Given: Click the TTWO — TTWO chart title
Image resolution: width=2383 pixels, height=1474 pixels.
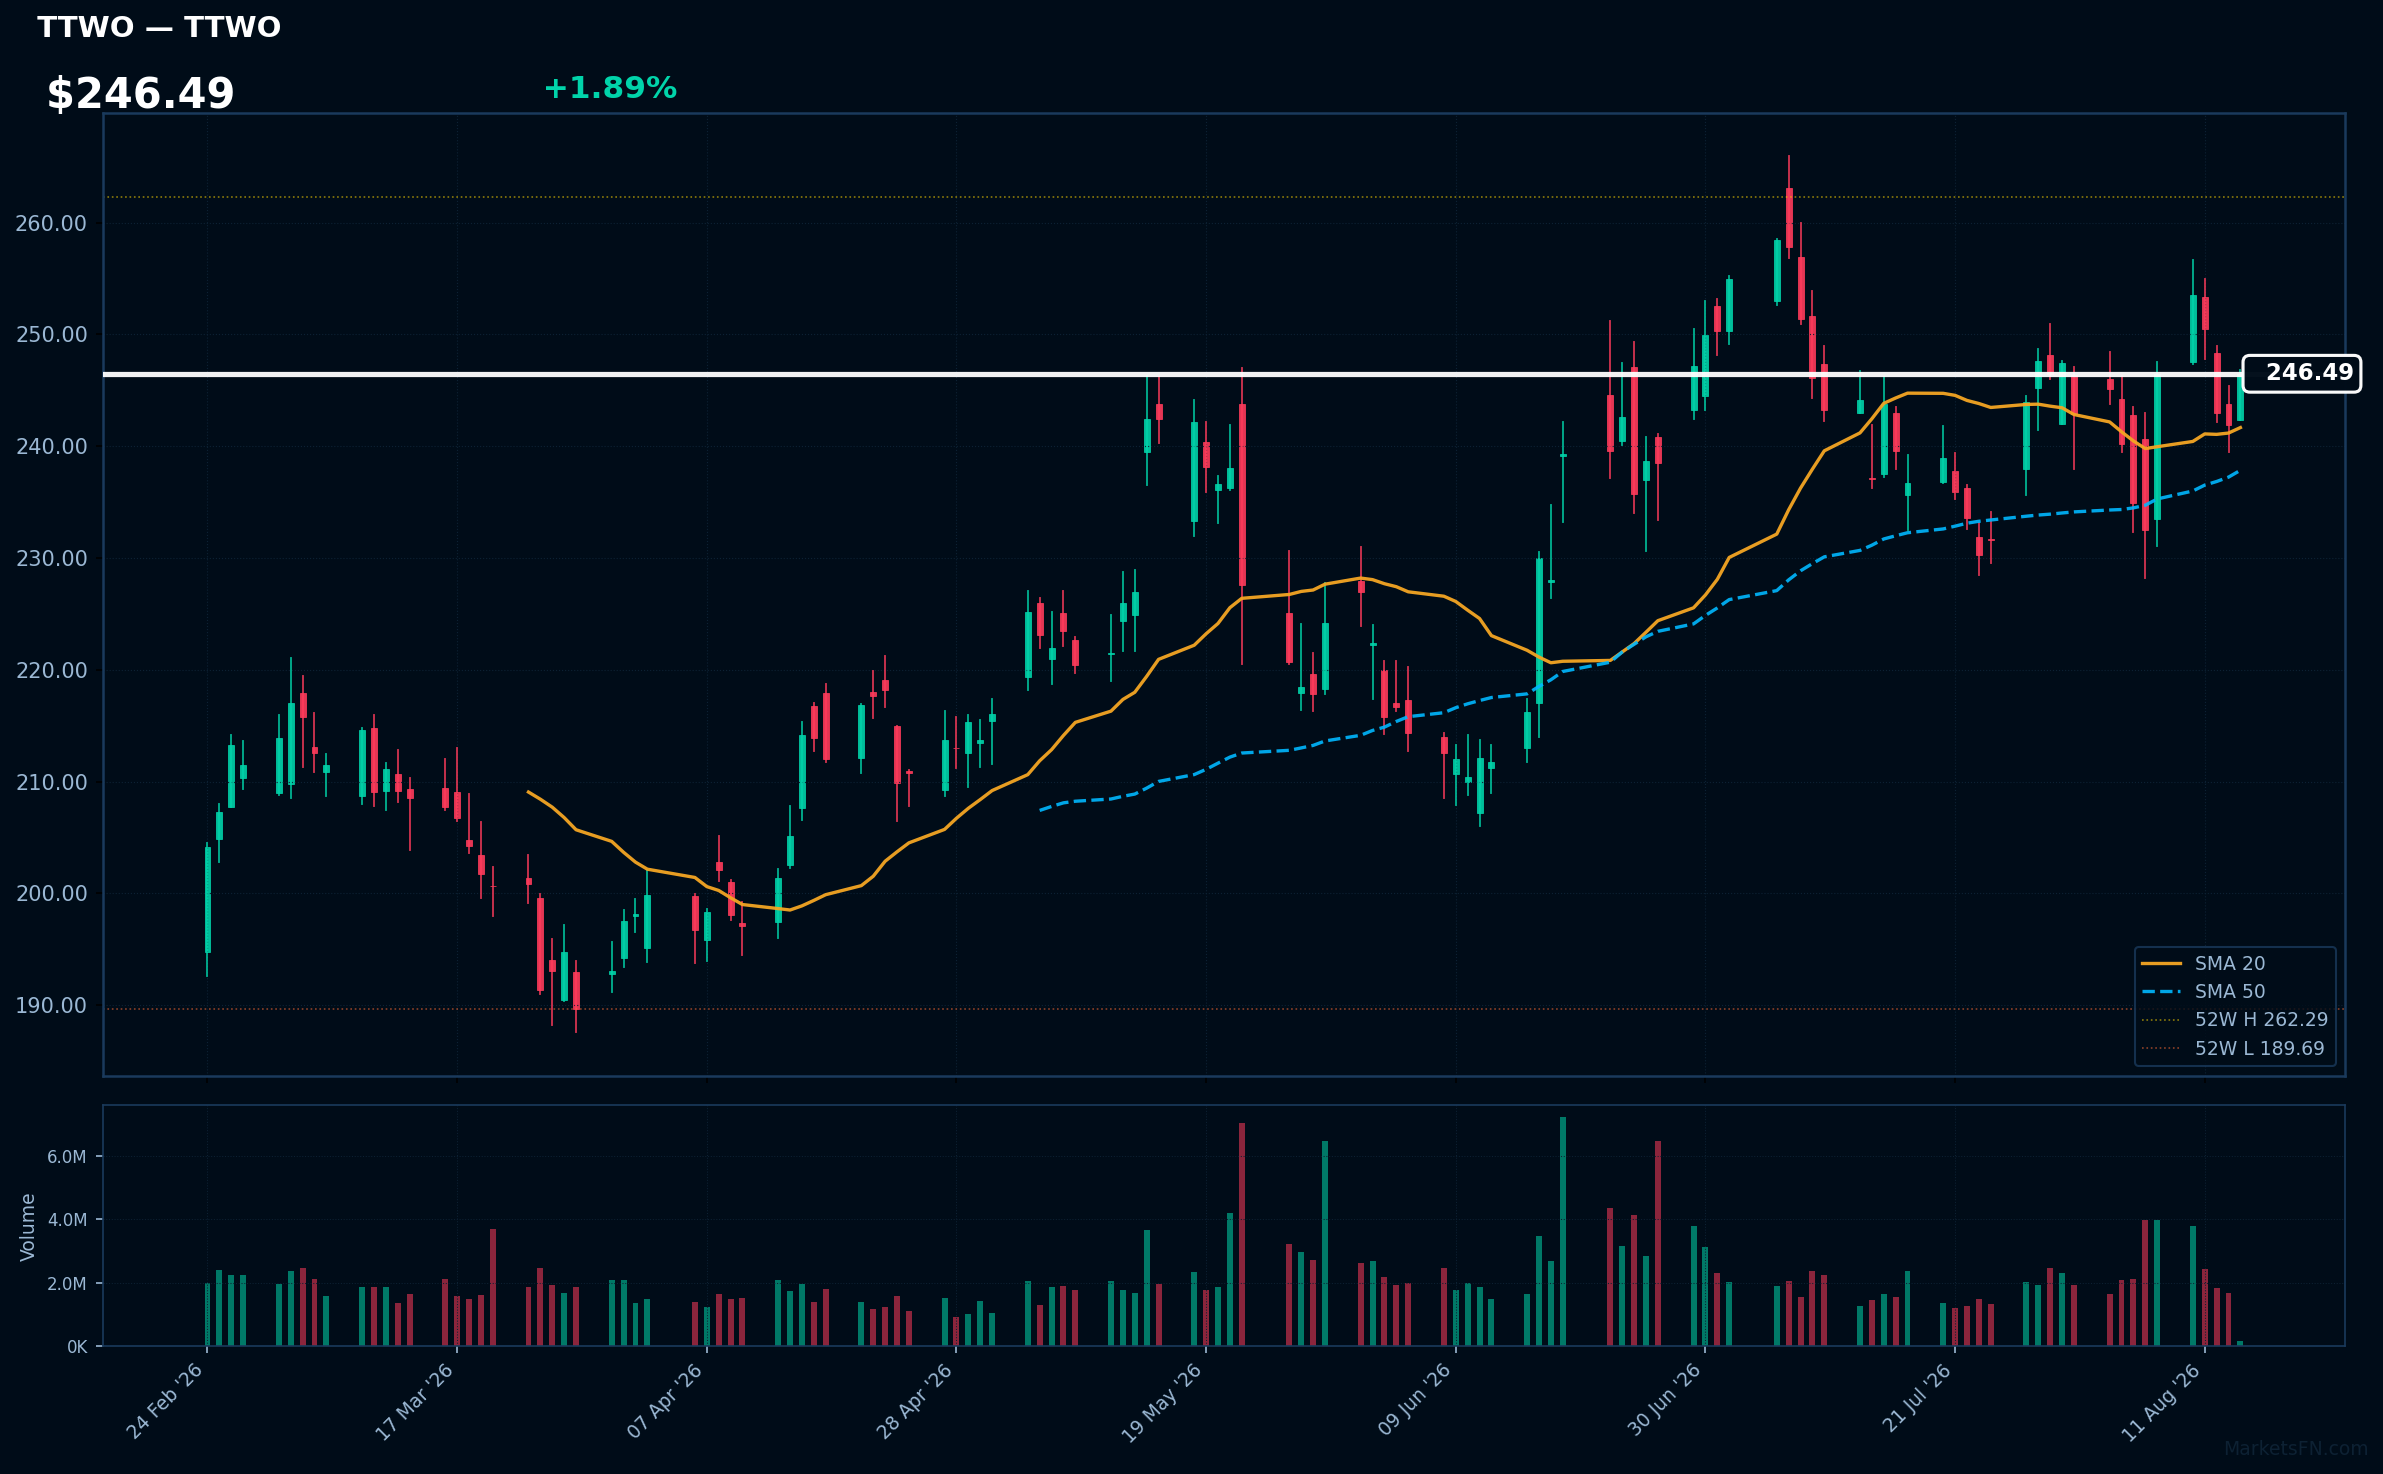Looking at the screenshot, I should 159,27.
